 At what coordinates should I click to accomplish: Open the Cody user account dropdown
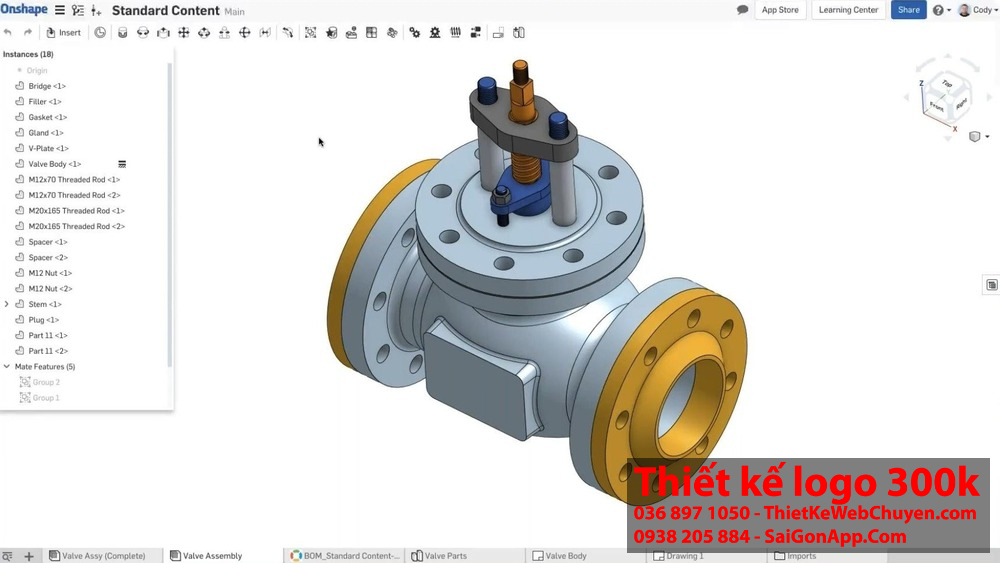[x=975, y=10]
